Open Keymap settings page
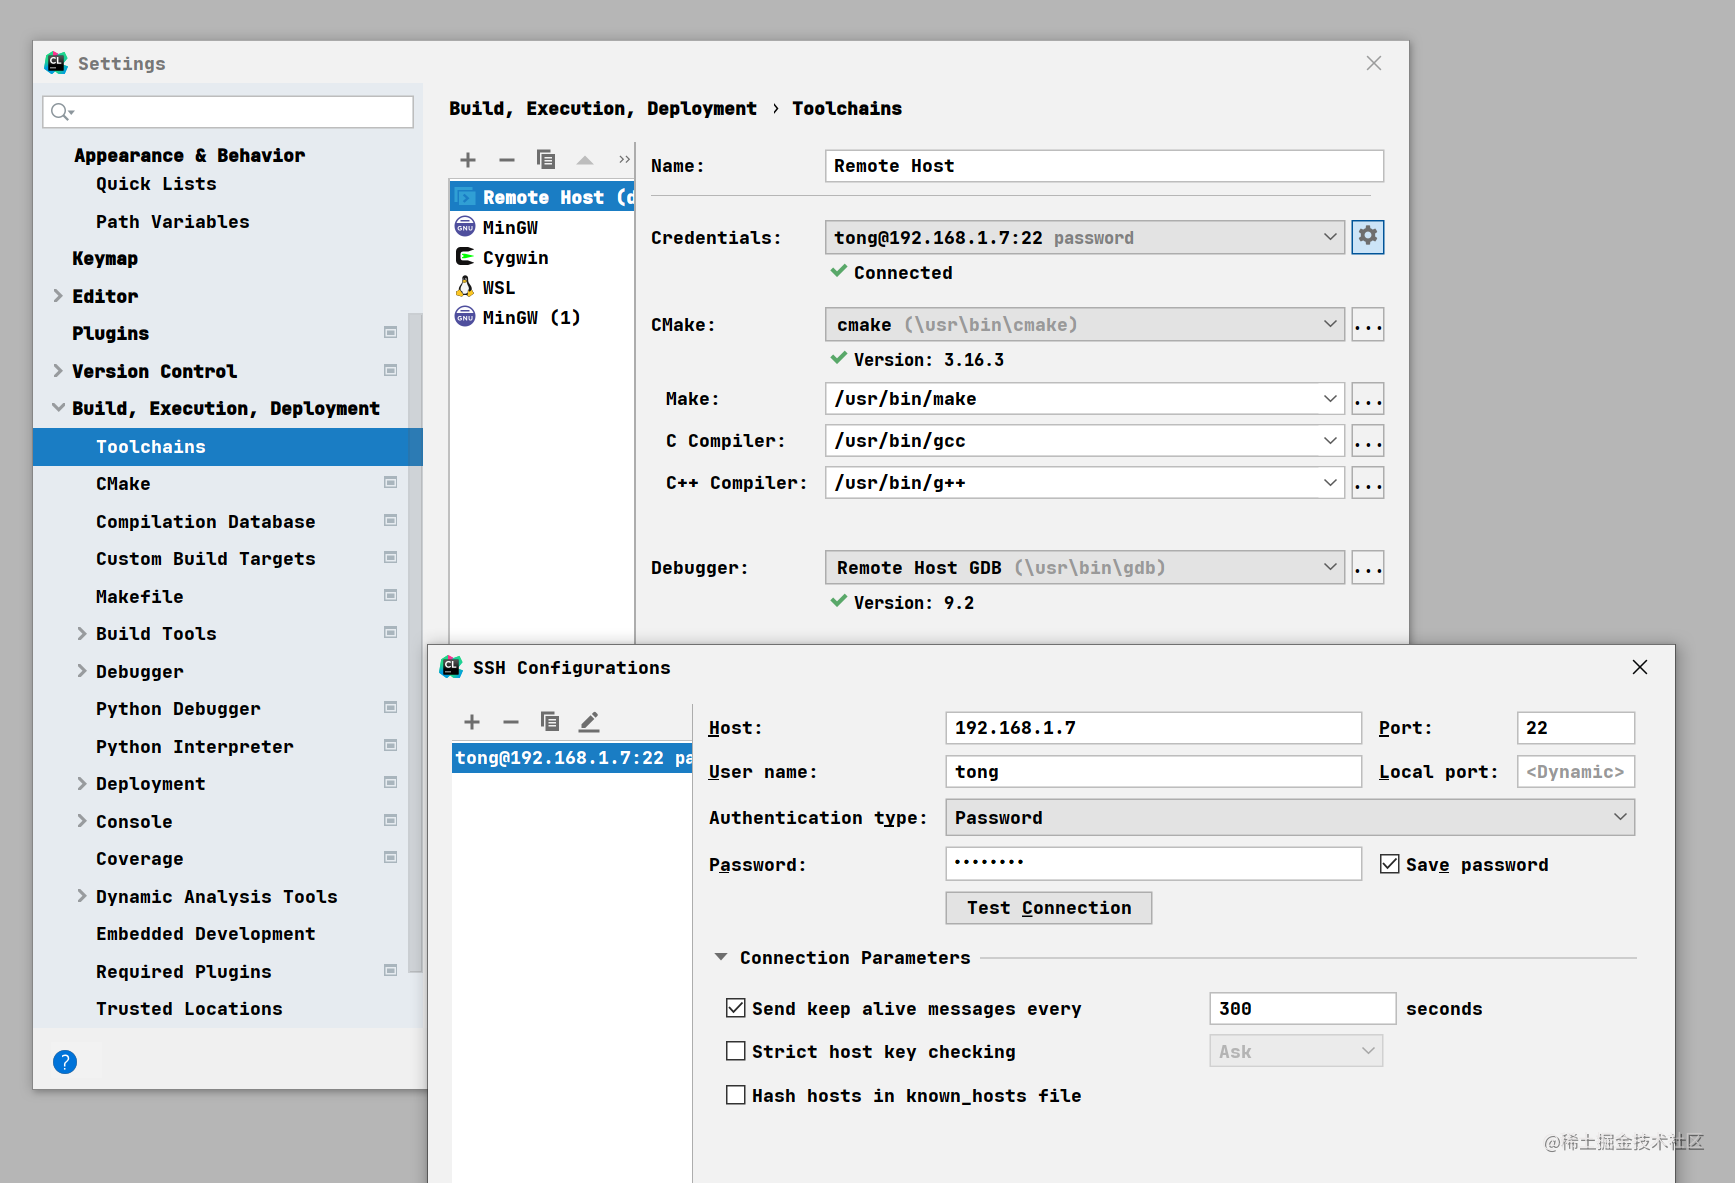 tap(105, 258)
